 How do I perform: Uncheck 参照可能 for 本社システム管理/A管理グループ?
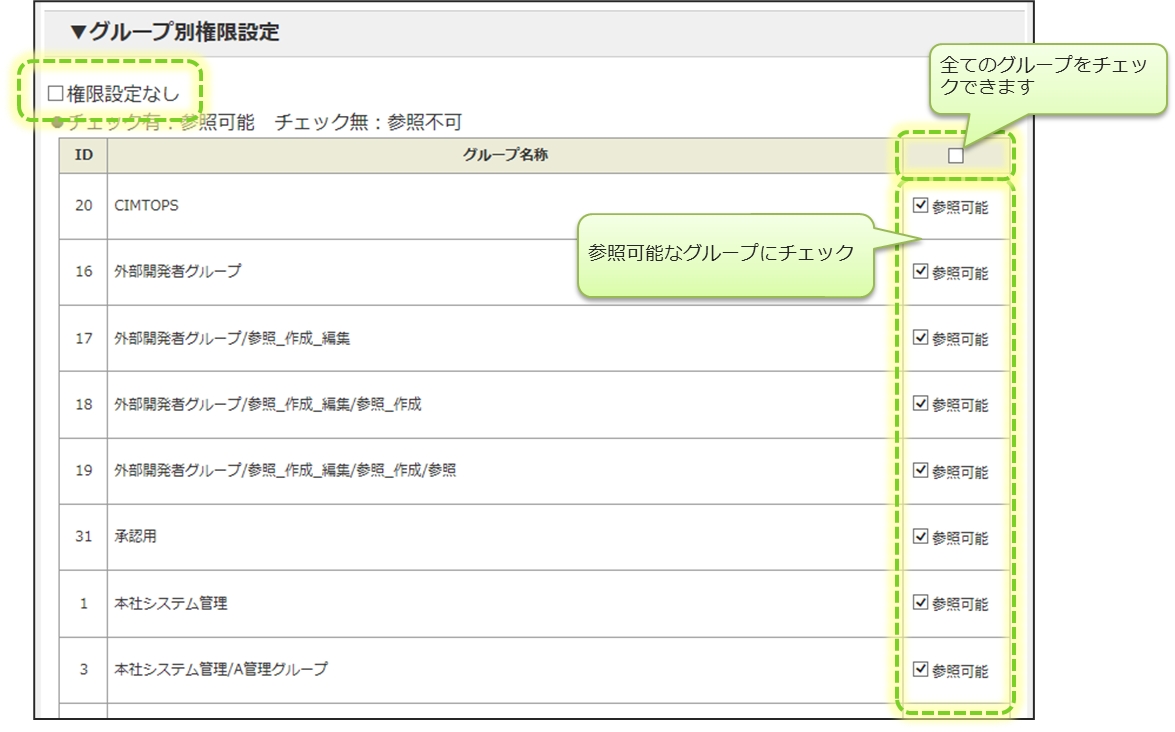[921, 669]
